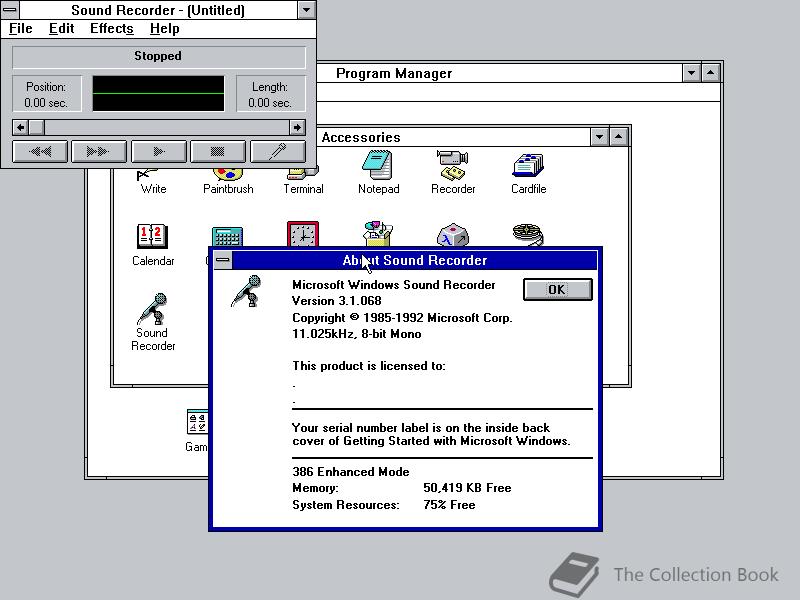Viewport: 800px width, 600px height.
Task: Click the Stop button in Sound Recorder
Action: point(217,152)
